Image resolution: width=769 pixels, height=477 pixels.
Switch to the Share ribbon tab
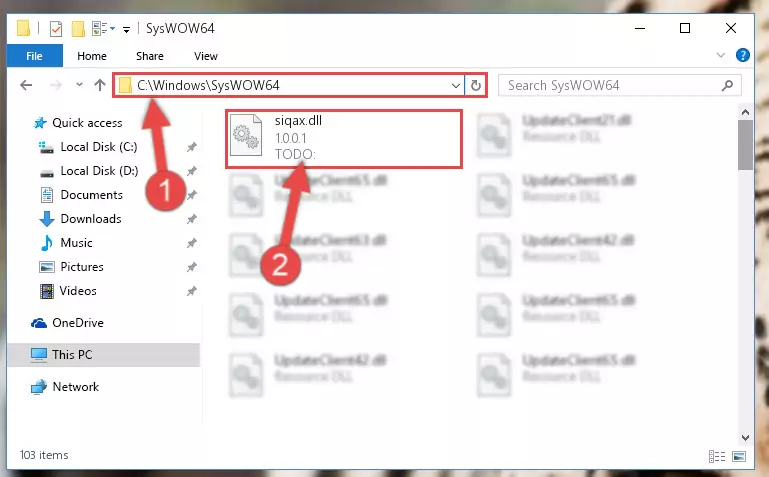(x=150, y=56)
